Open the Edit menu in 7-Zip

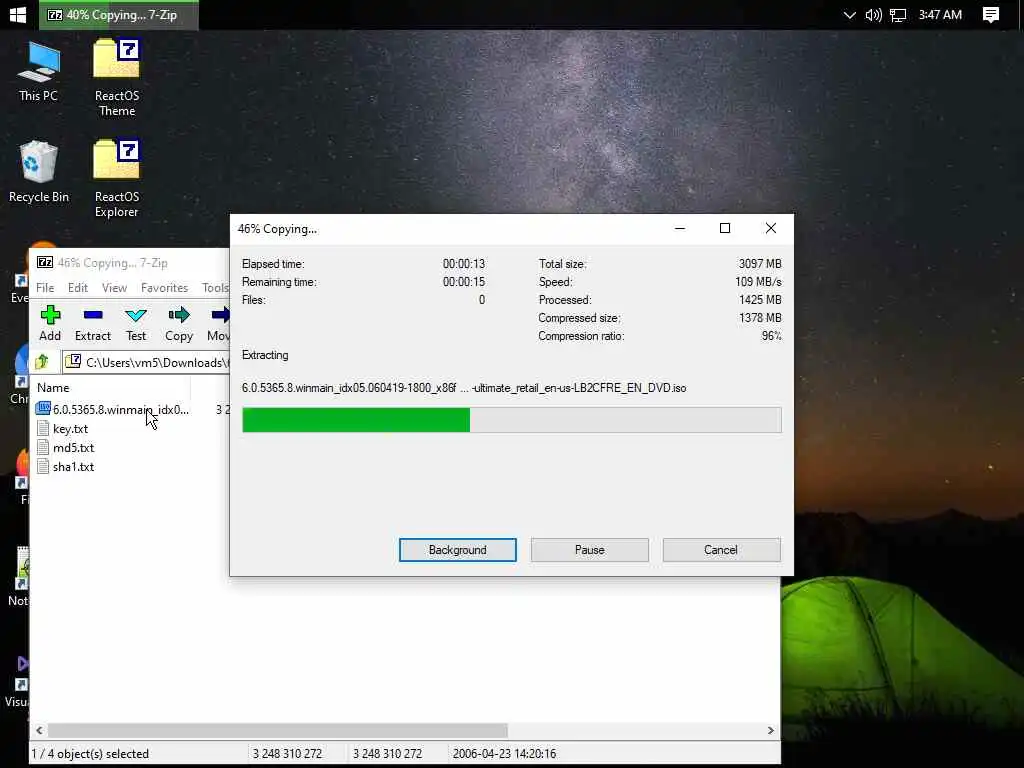pyautogui.click(x=78, y=287)
